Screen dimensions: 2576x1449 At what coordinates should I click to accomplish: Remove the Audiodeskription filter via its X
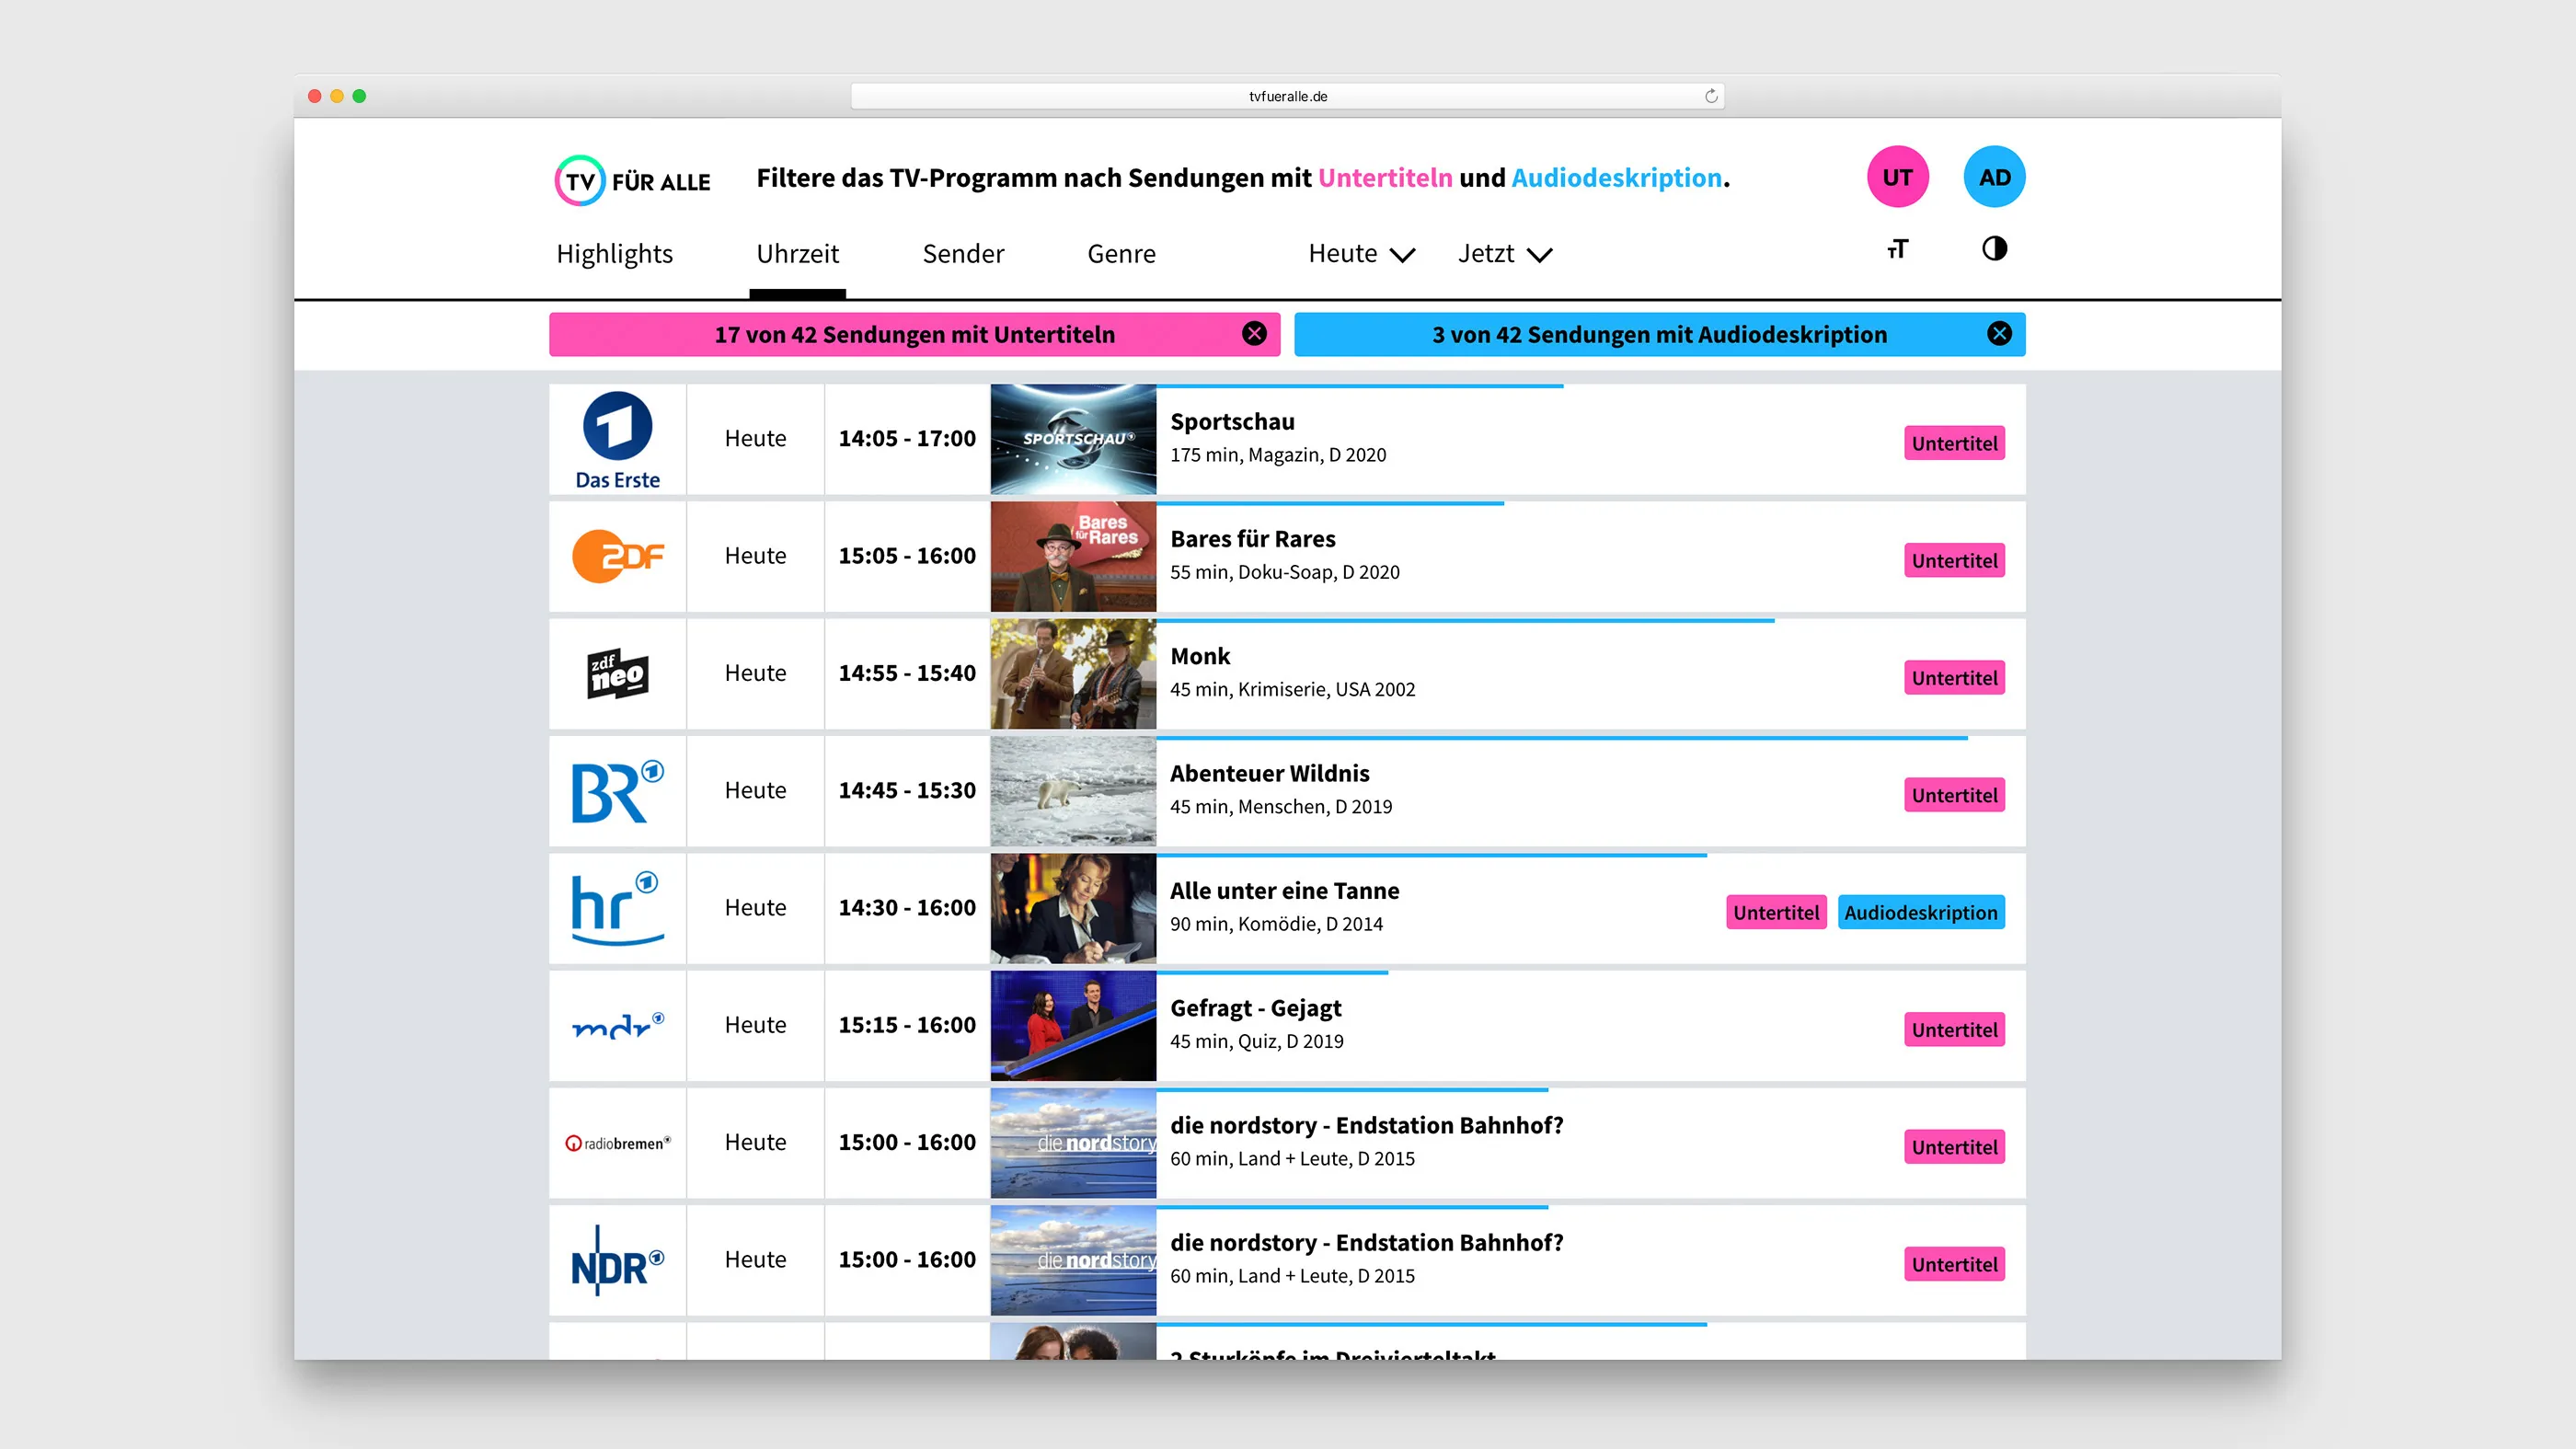[x=1999, y=334]
